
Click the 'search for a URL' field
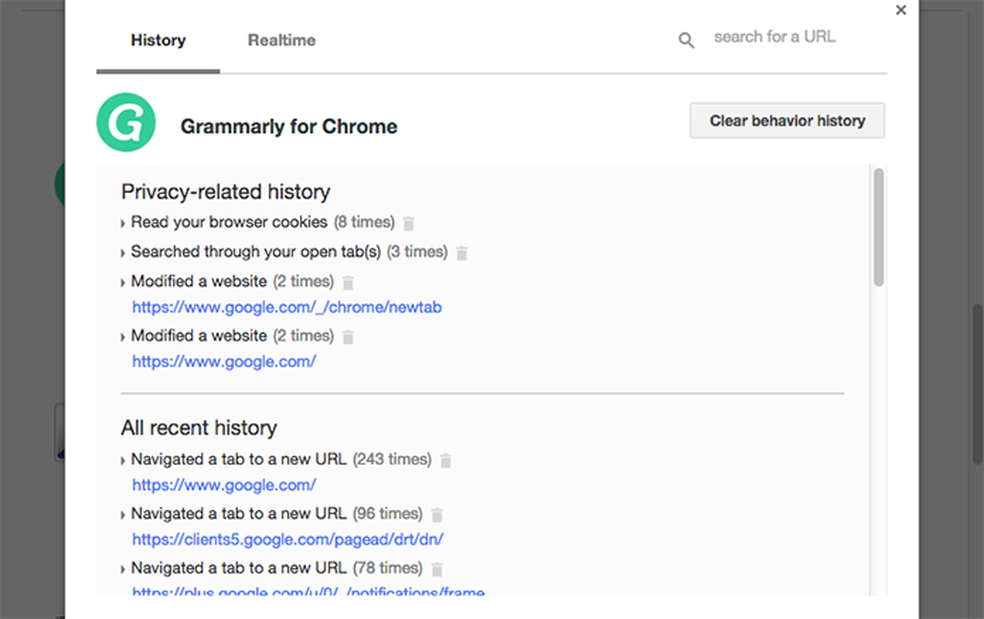[x=775, y=37]
